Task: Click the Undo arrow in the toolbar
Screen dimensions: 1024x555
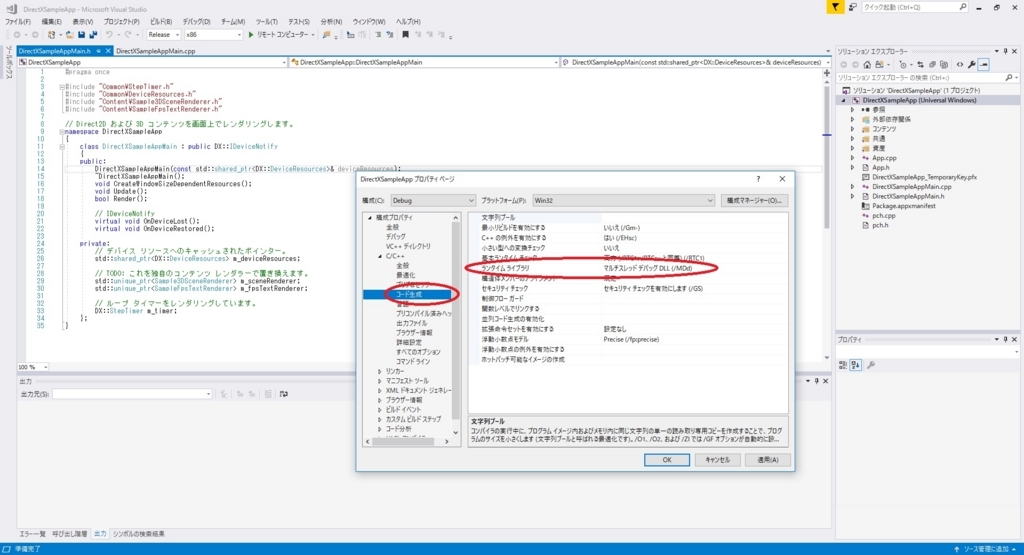Action: (x=109, y=35)
